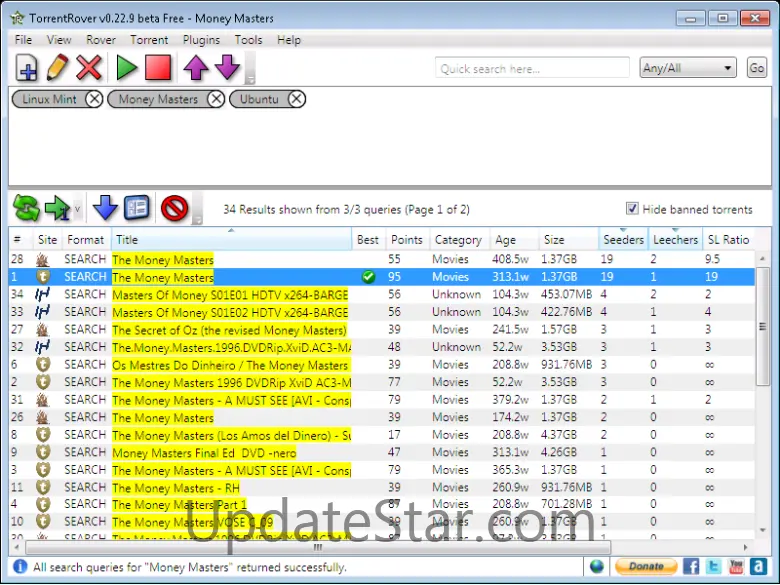The image size is (780, 585).
Task: Click the add new rover icon
Action: tap(26, 68)
